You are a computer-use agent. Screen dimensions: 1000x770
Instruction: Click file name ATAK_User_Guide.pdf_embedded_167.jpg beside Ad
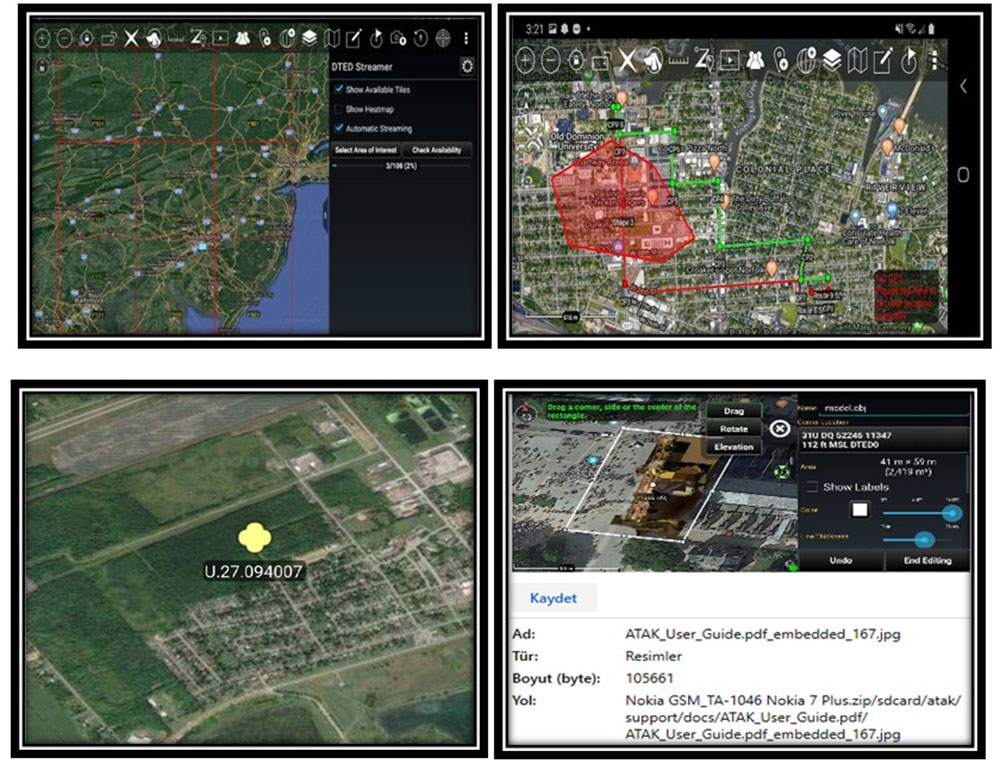[x=763, y=634]
